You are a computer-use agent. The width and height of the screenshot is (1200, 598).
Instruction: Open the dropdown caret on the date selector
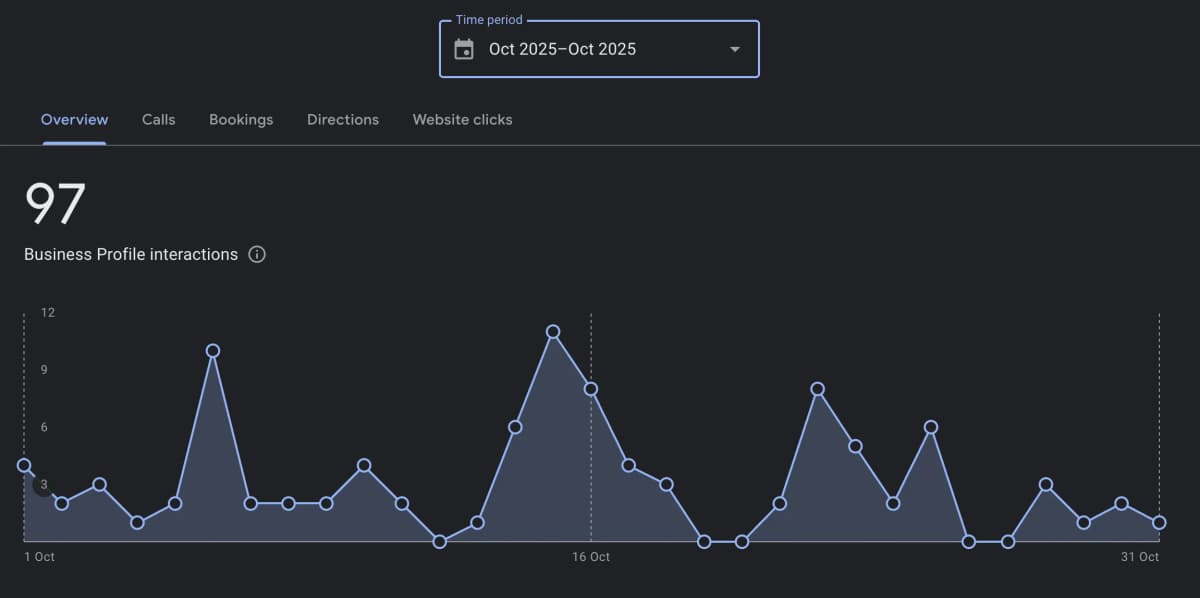coord(734,48)
